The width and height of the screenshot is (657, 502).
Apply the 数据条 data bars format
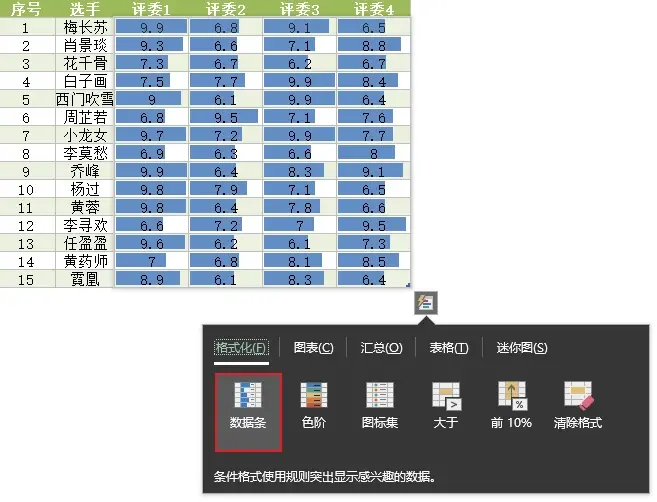coord(248,412)
